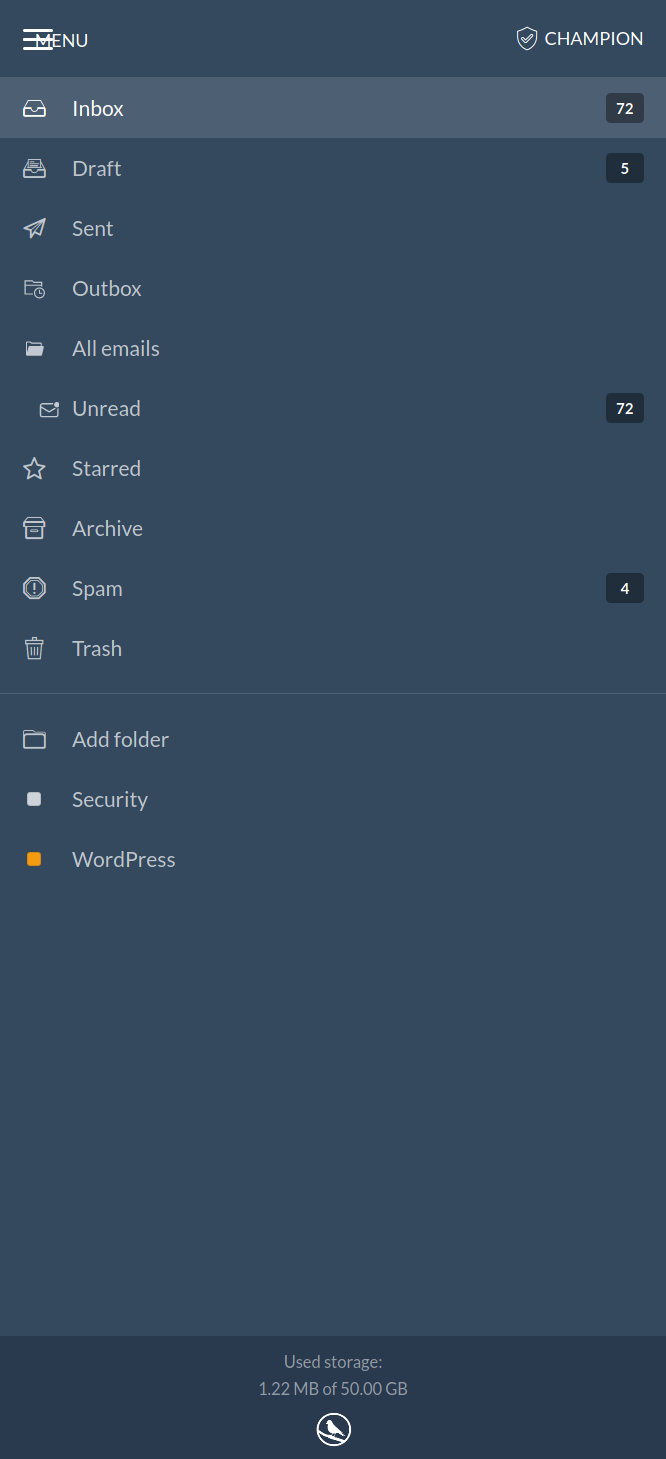Open the Inbox icon
The height and width of the screenshot is (1459, 666).
pos(34,108)
